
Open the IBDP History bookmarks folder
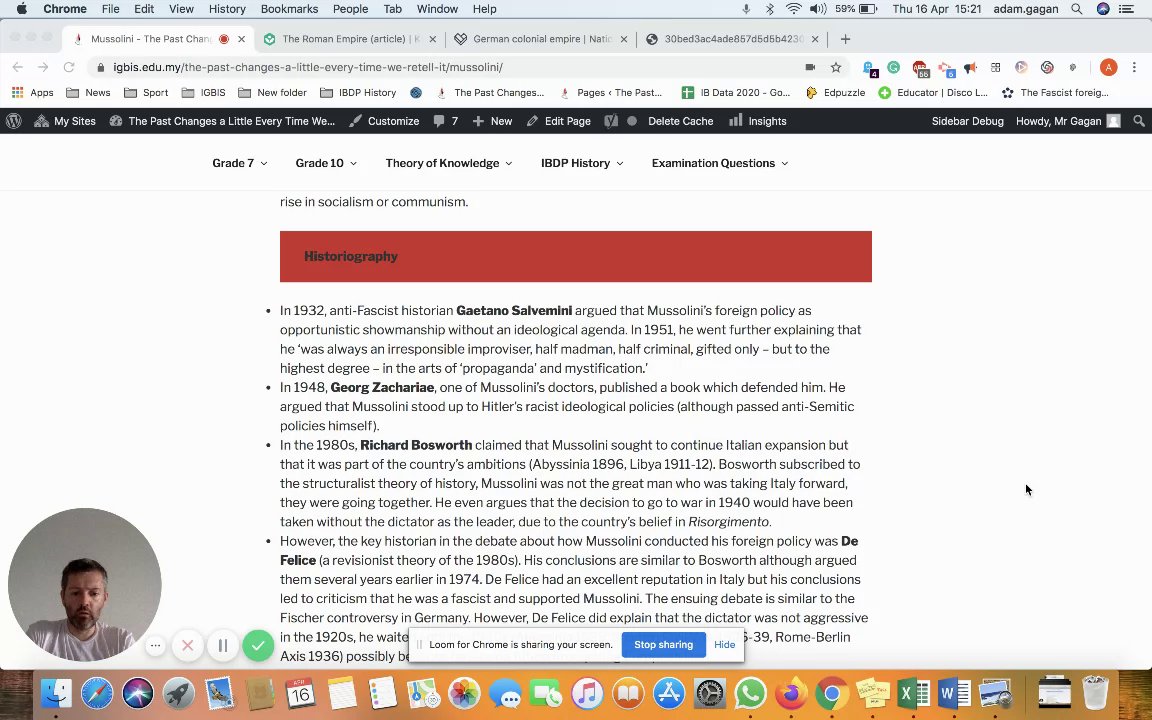tap(358, 93)
